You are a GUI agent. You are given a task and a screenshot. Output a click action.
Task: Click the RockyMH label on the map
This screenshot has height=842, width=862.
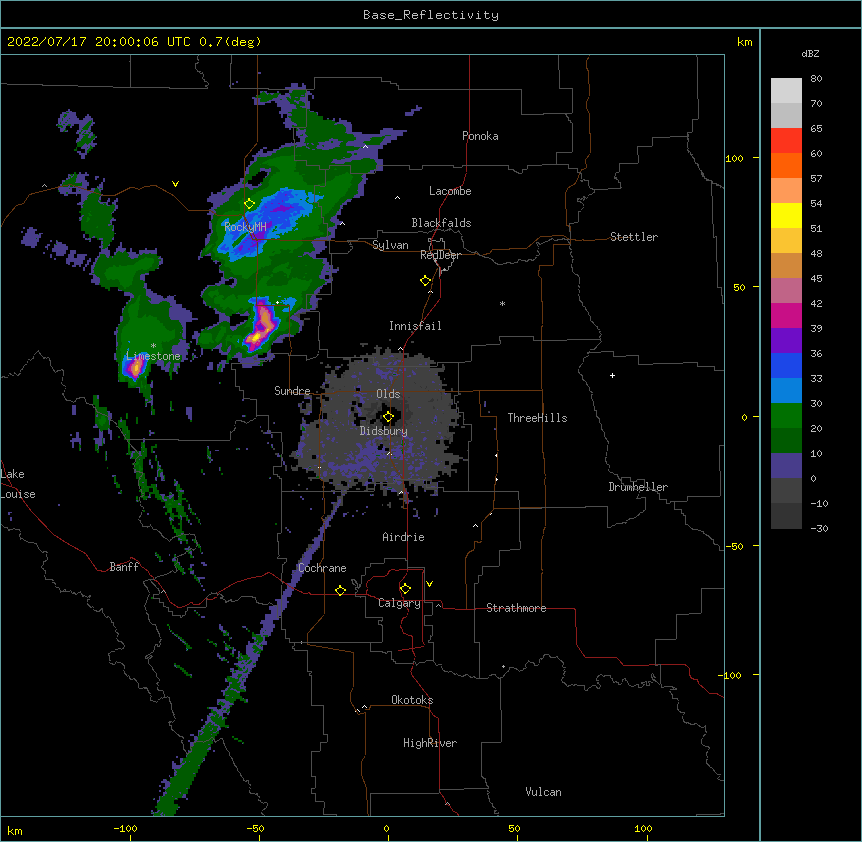(x=245, y=227)
